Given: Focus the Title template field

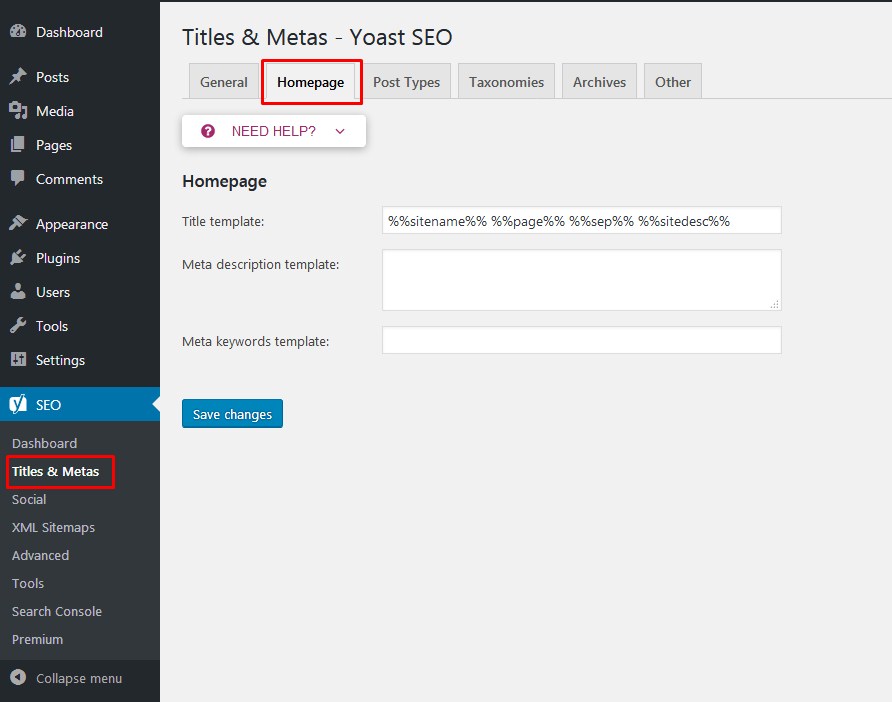Looking at the screenshot, I should pos(581,220).
